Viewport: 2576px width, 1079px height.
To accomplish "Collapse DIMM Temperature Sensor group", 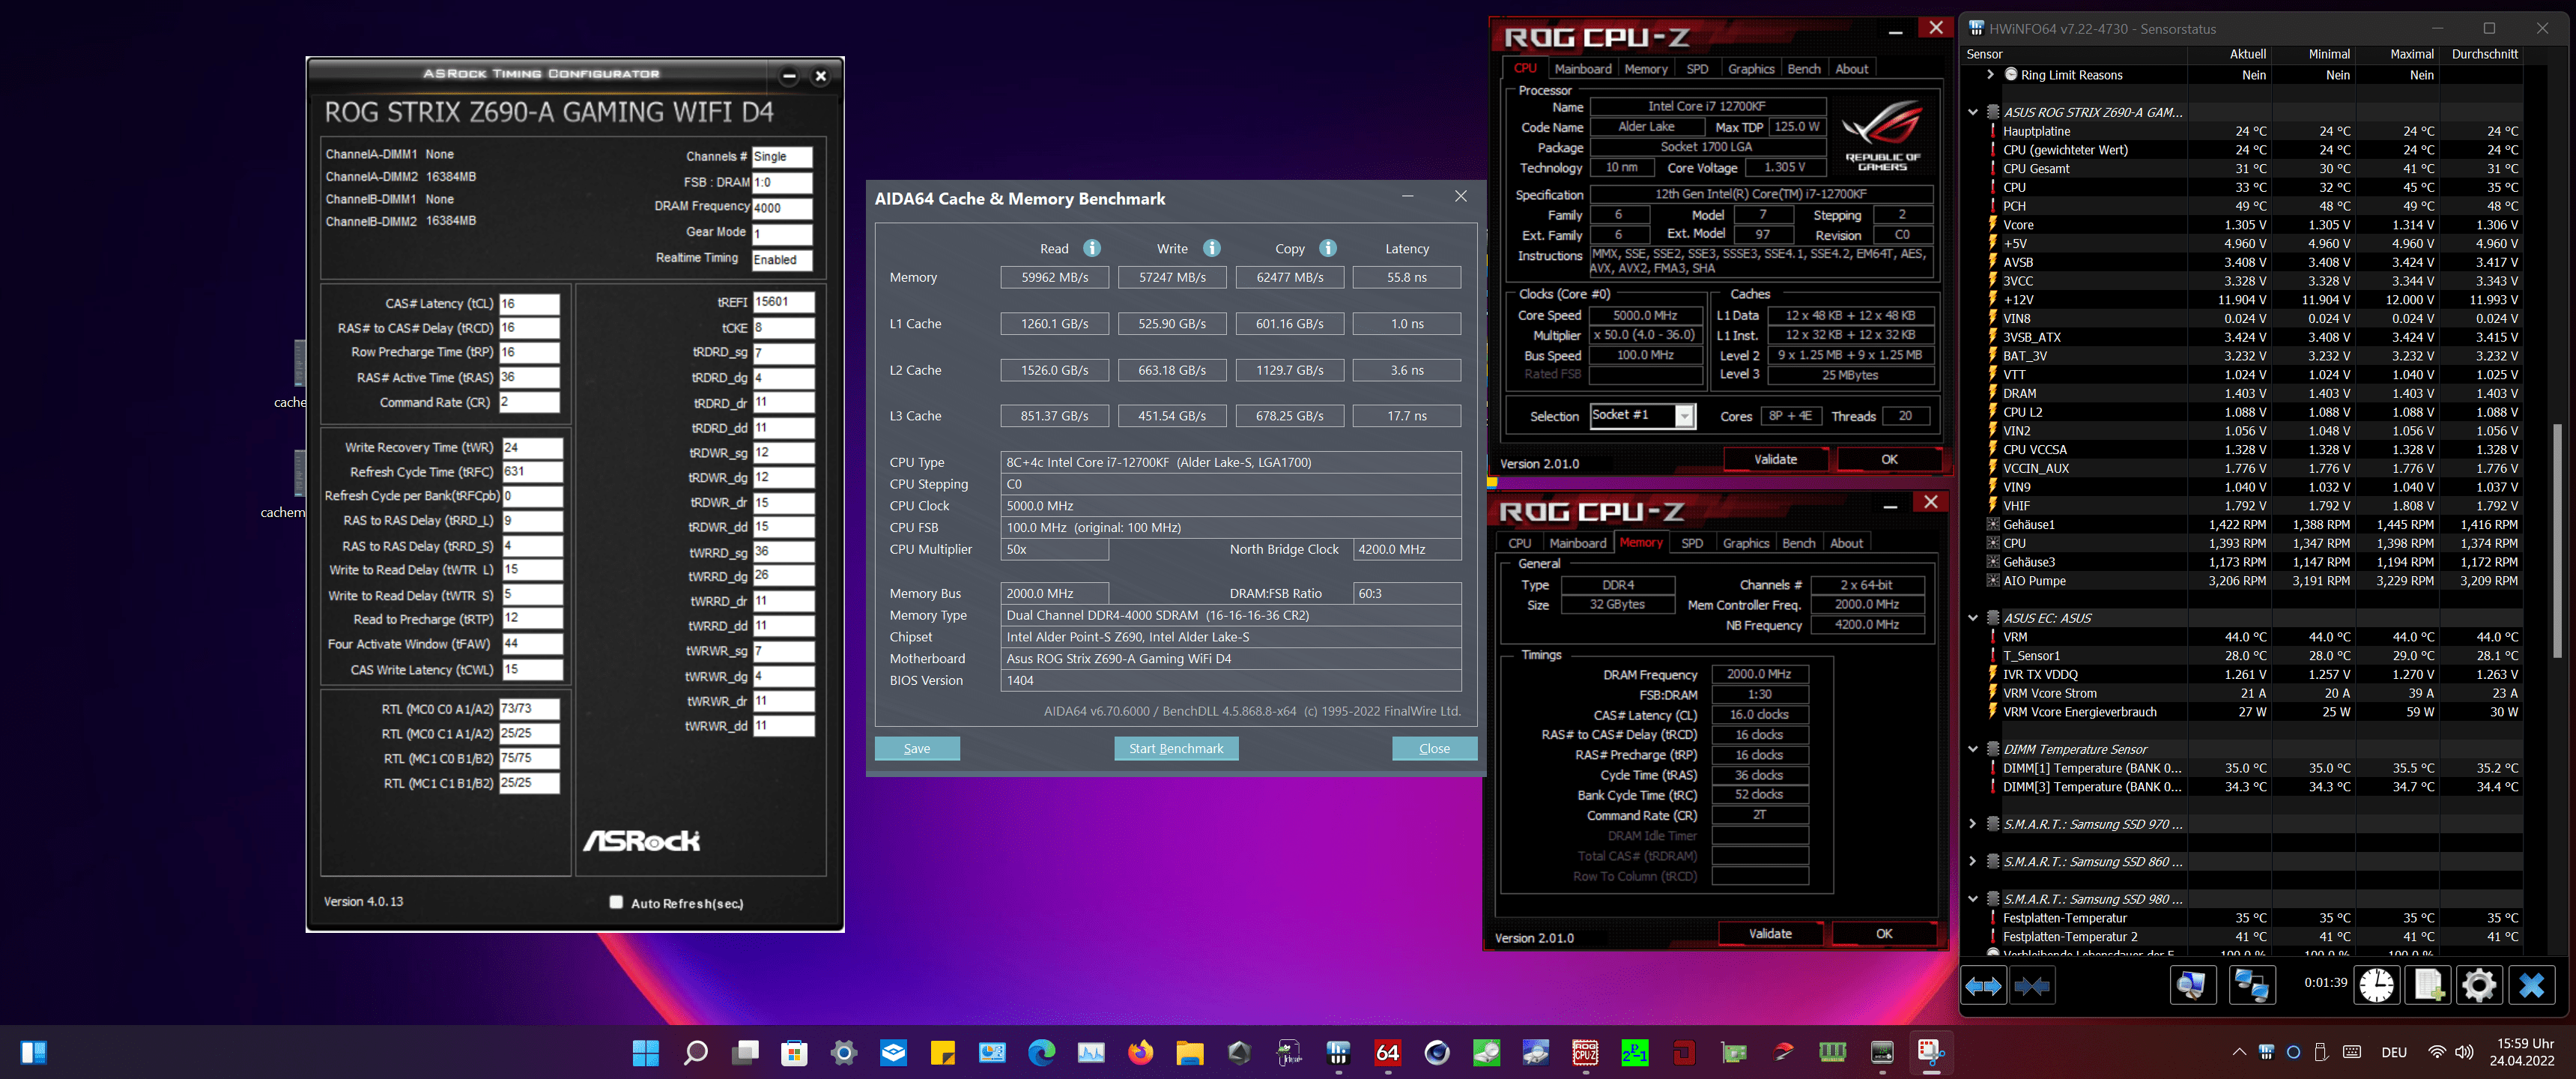I will 1973,749.
